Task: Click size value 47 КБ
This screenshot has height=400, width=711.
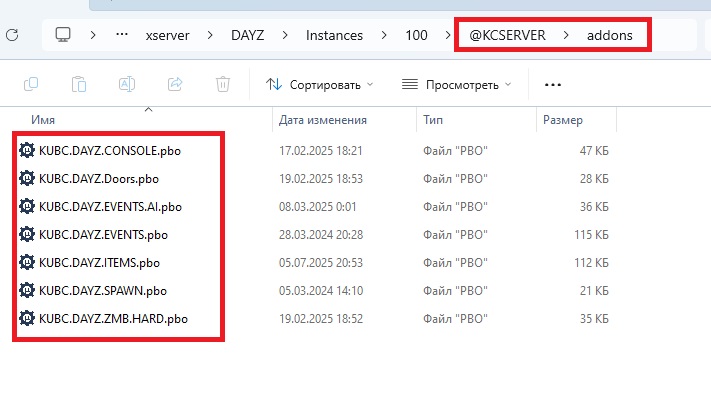Action: (x=594, y=151)
